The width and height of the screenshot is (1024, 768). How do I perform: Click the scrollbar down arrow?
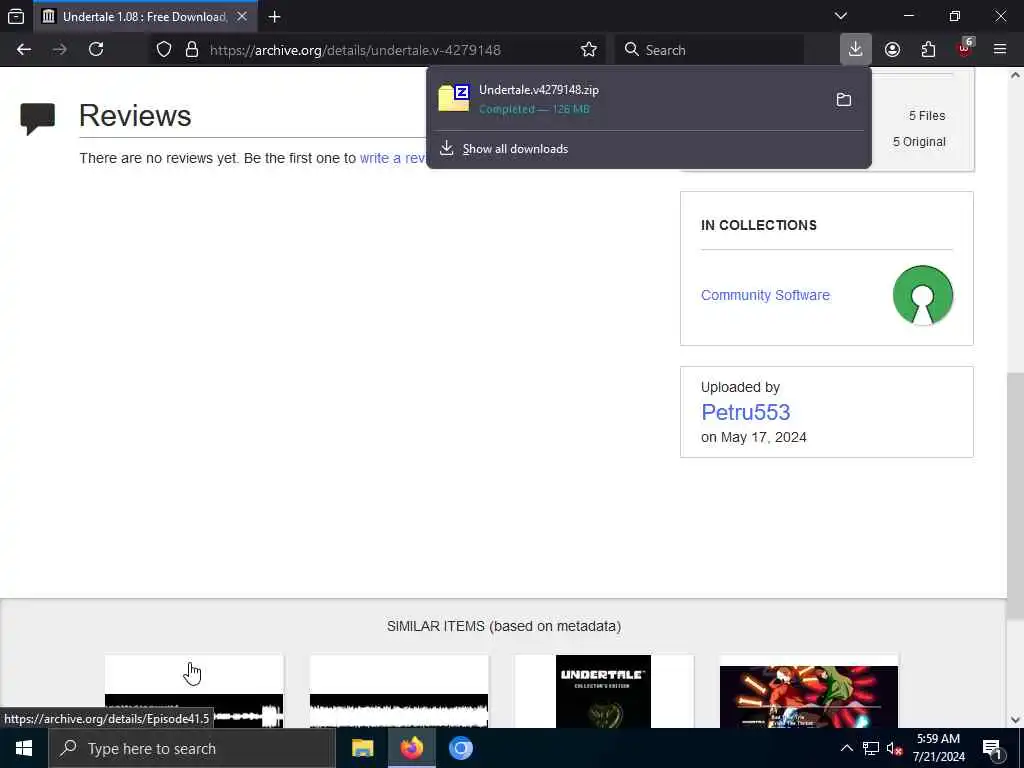click(1016, 720)
